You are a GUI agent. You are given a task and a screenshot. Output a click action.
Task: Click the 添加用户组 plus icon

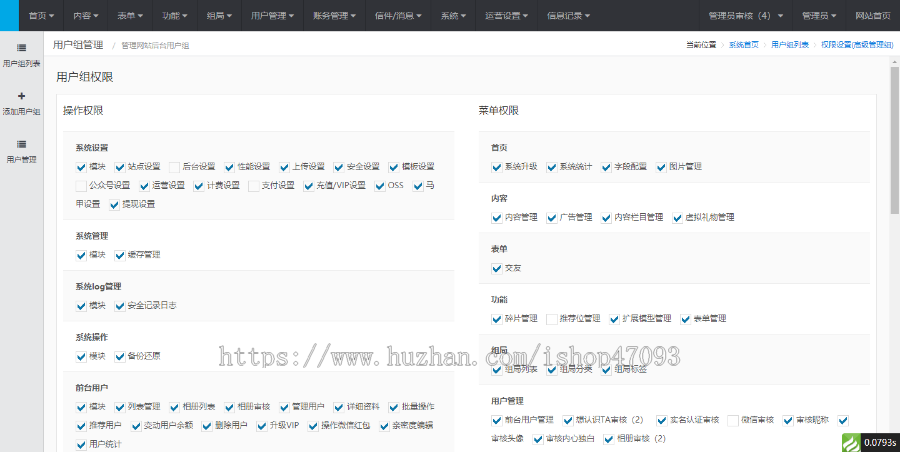21,96
